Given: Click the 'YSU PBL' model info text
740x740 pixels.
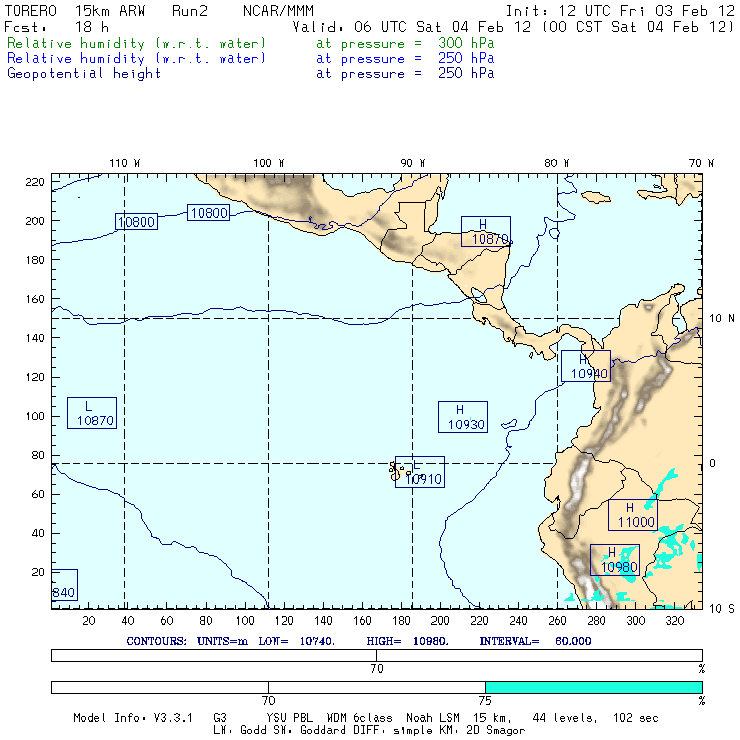Looking at the screenshot, I should tap(289, 718).
